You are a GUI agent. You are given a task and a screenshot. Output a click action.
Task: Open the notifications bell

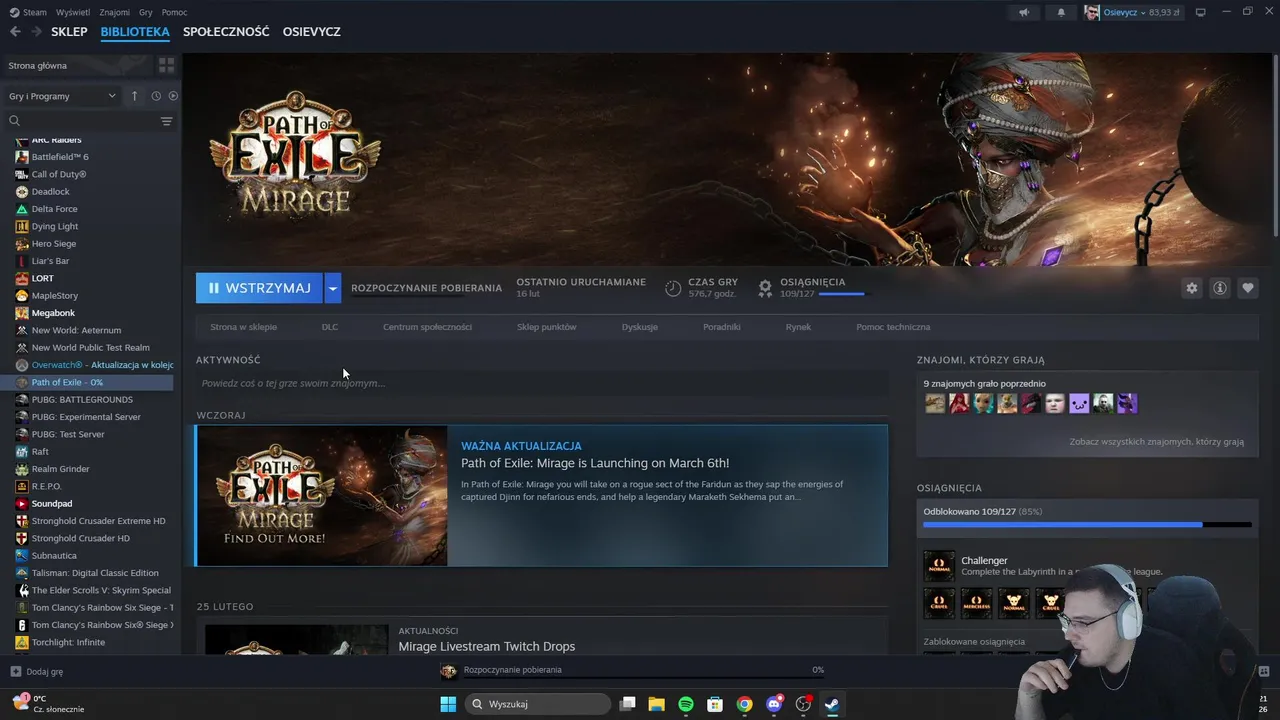pyautogui.click(x=1061, y=12)
